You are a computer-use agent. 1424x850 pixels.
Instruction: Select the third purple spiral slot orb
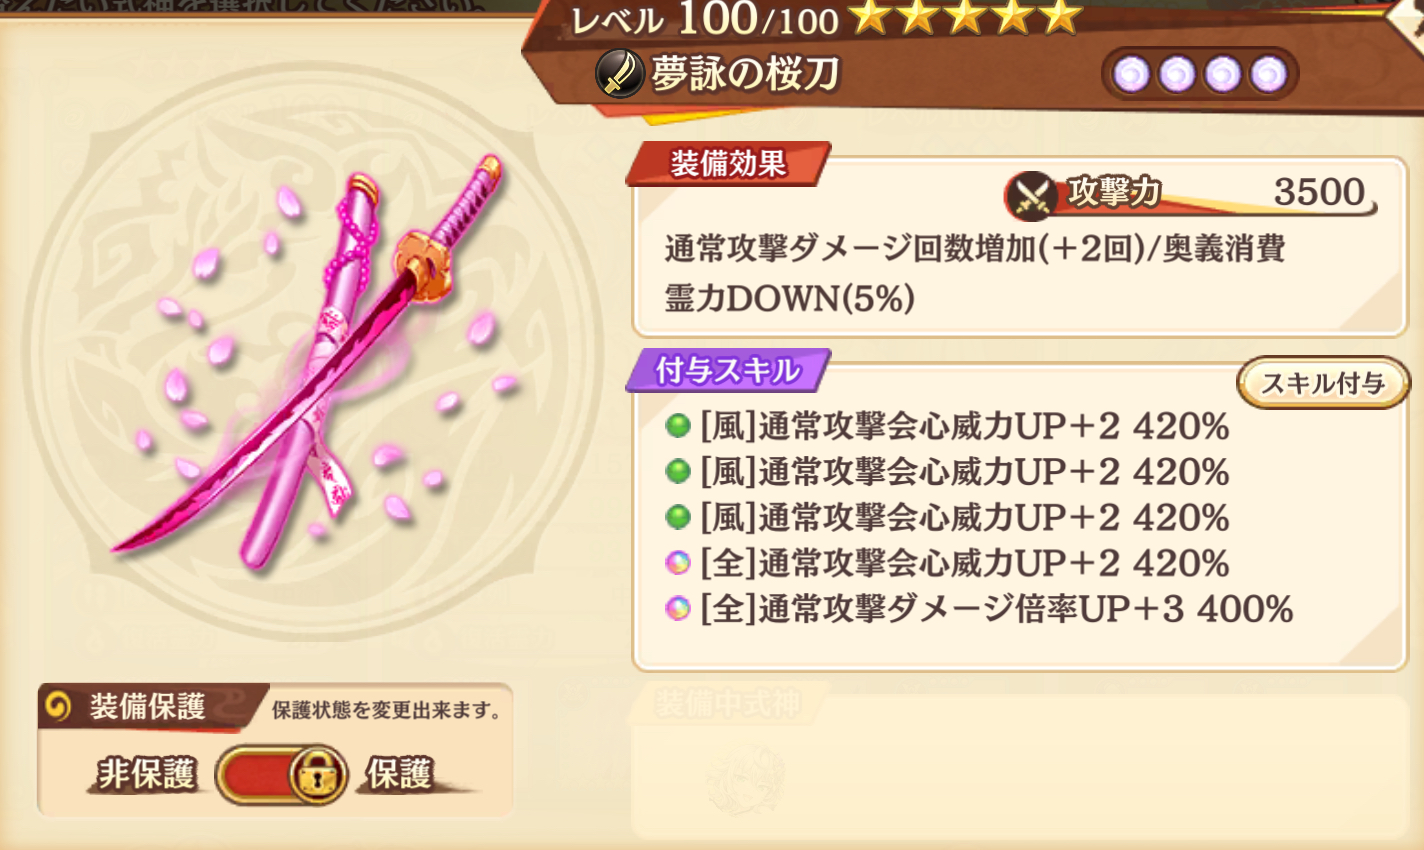pos(1223,74)
